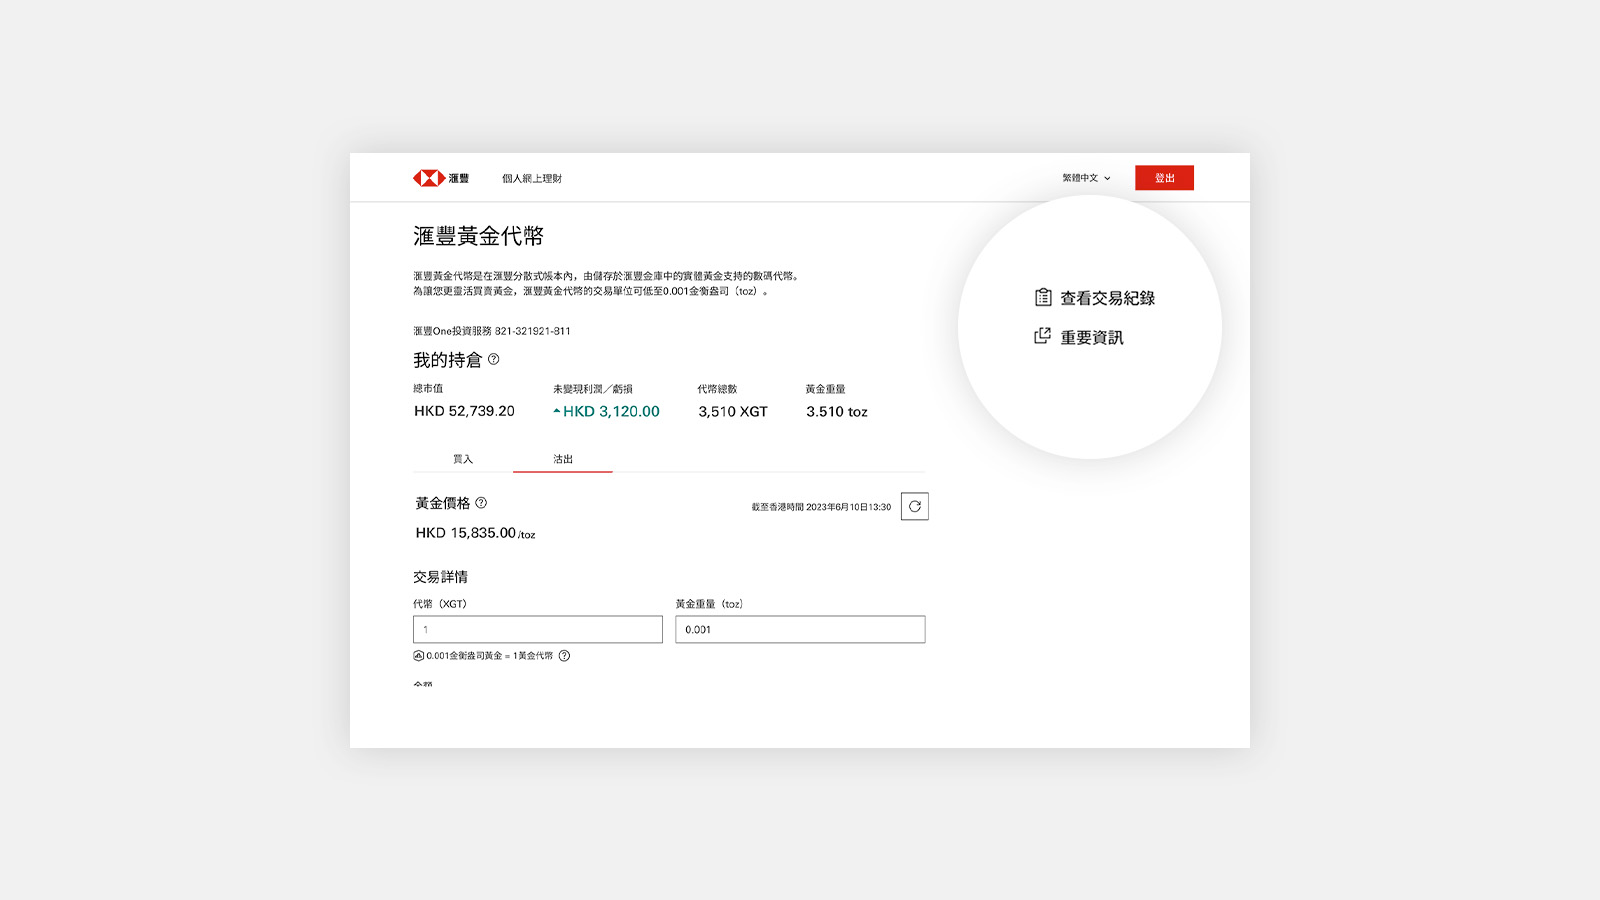The height and width of the screenshot is (900, 1600).
Task: Click token total 3,510 XGT
Action: tap(733, 411)
